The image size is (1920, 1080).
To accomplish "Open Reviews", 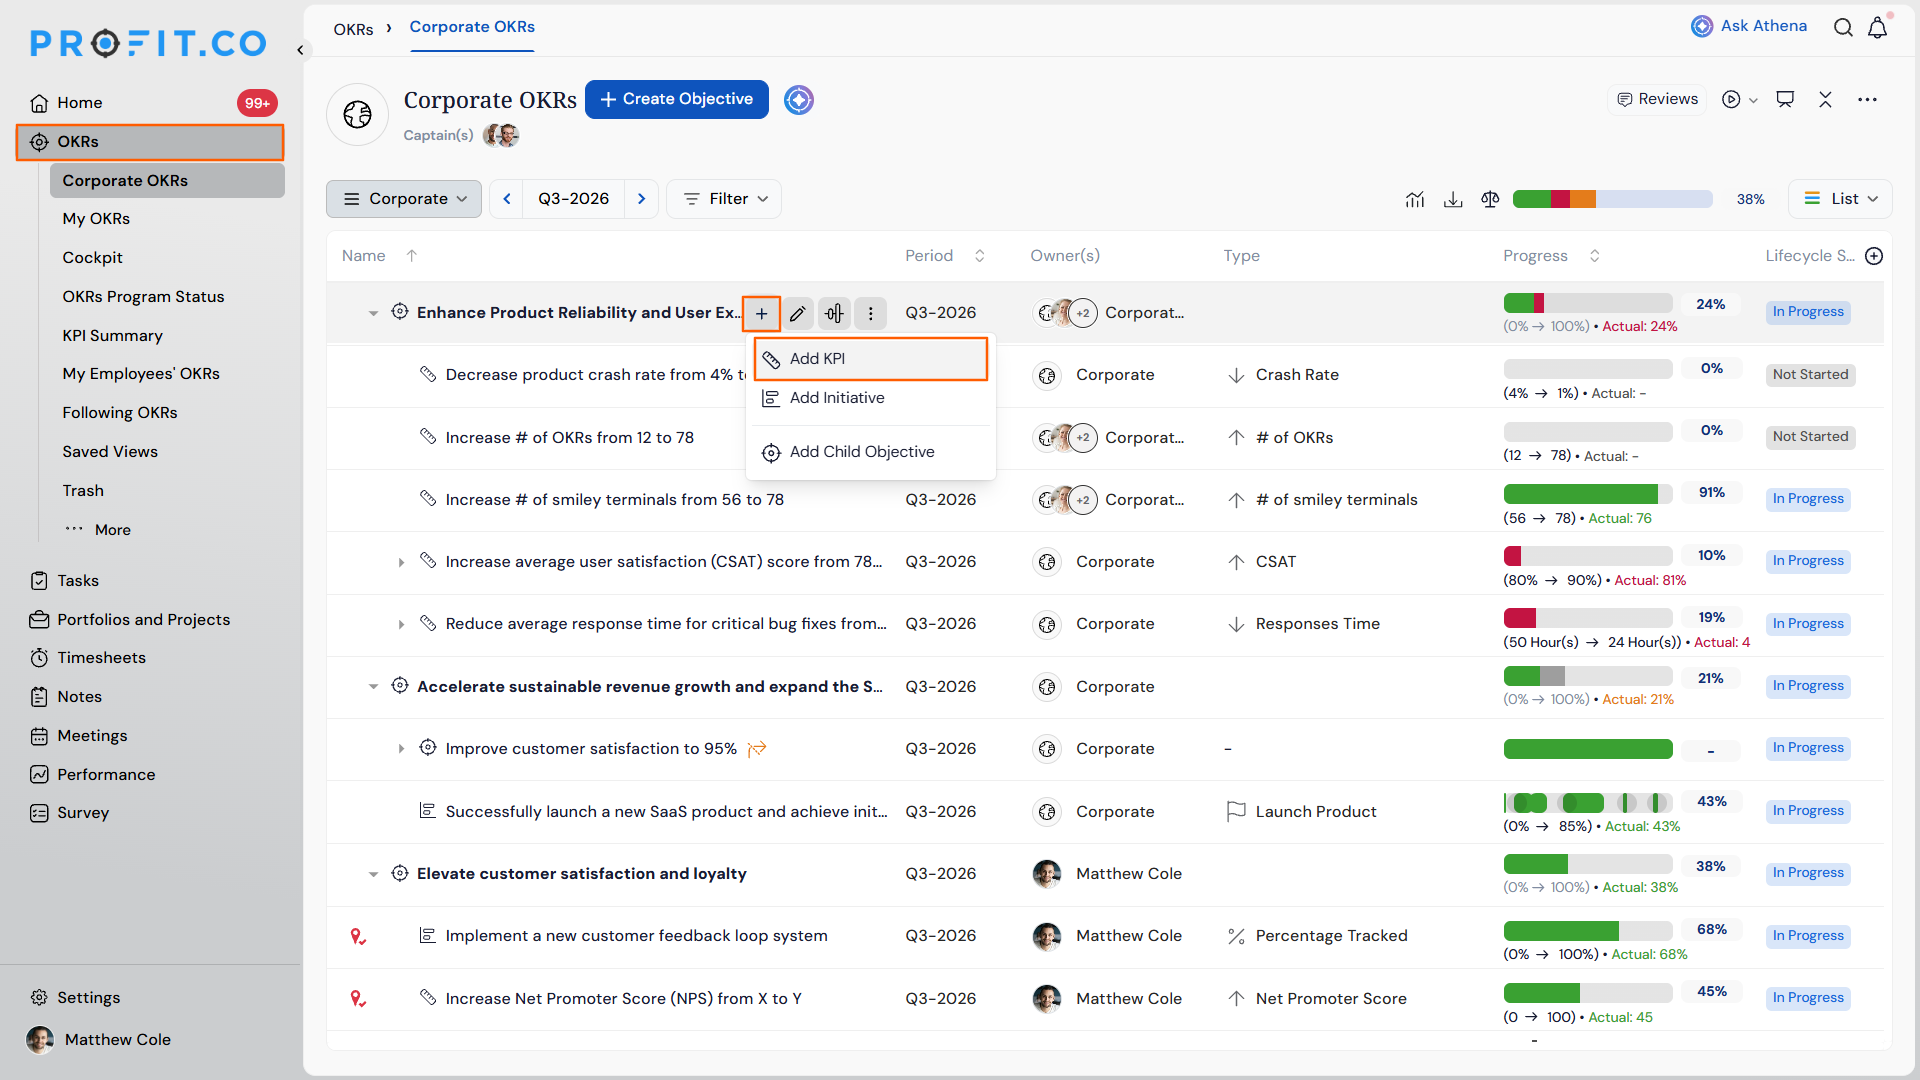I will click(x=1658, y=99).
